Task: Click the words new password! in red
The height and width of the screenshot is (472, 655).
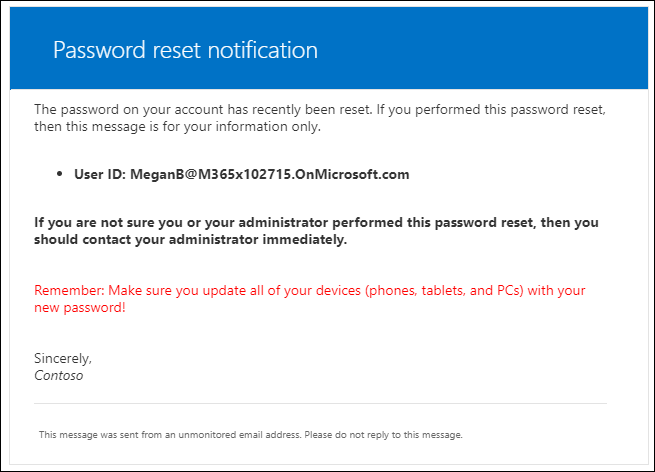Action: [80, 308]
